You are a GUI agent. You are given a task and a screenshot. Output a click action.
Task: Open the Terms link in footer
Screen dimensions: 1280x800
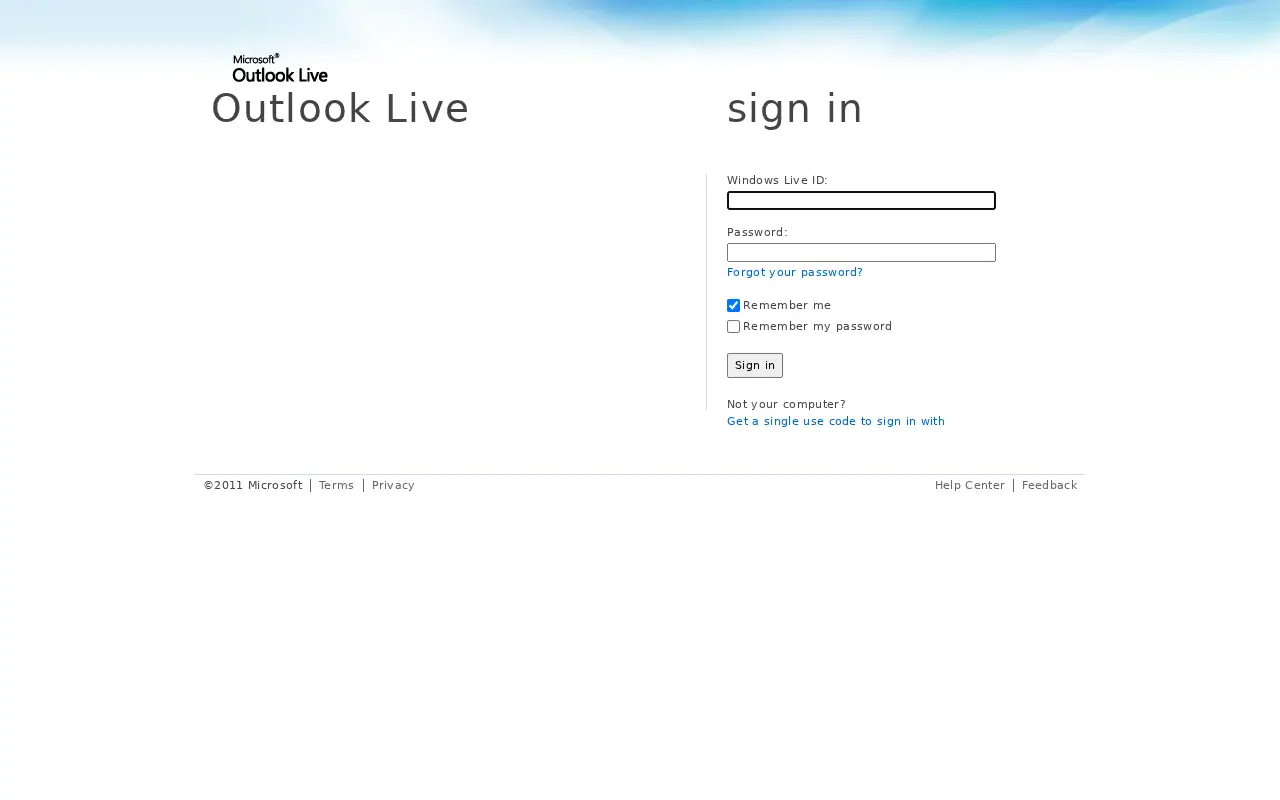point(336,486)
